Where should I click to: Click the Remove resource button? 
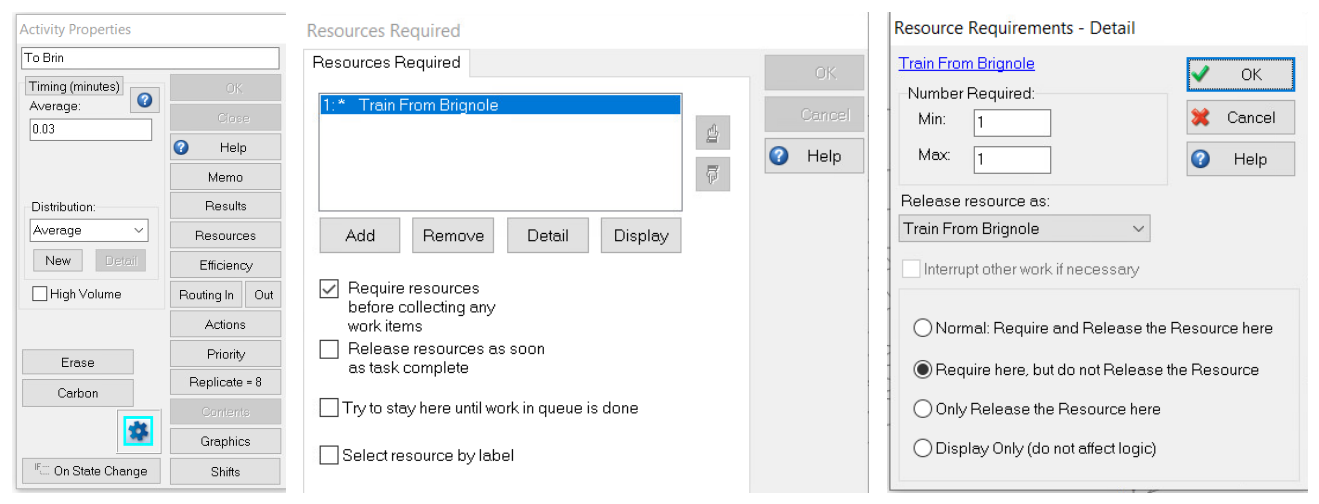[453, 236]
